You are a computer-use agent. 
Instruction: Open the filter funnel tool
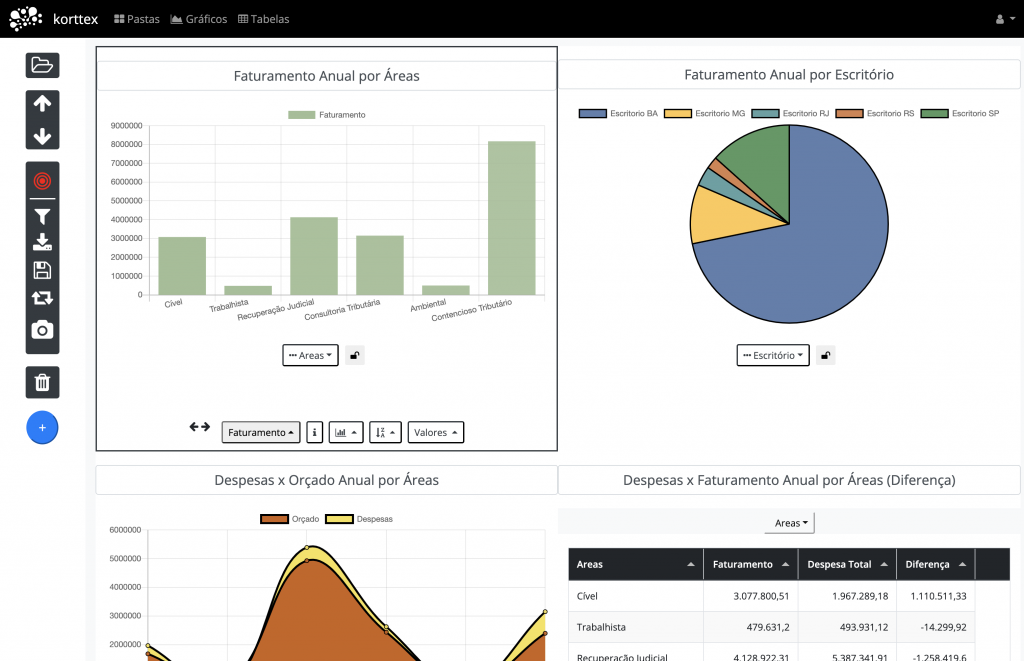point(42,215)
